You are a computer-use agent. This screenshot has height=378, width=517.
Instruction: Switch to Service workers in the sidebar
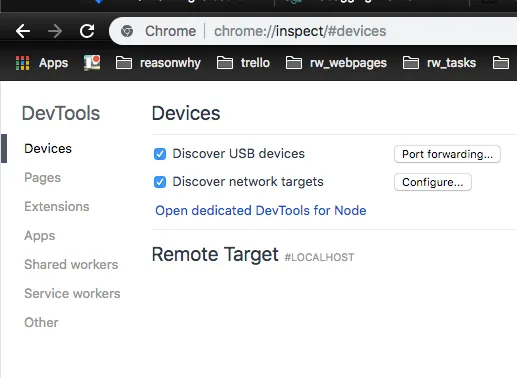(72, 293)
